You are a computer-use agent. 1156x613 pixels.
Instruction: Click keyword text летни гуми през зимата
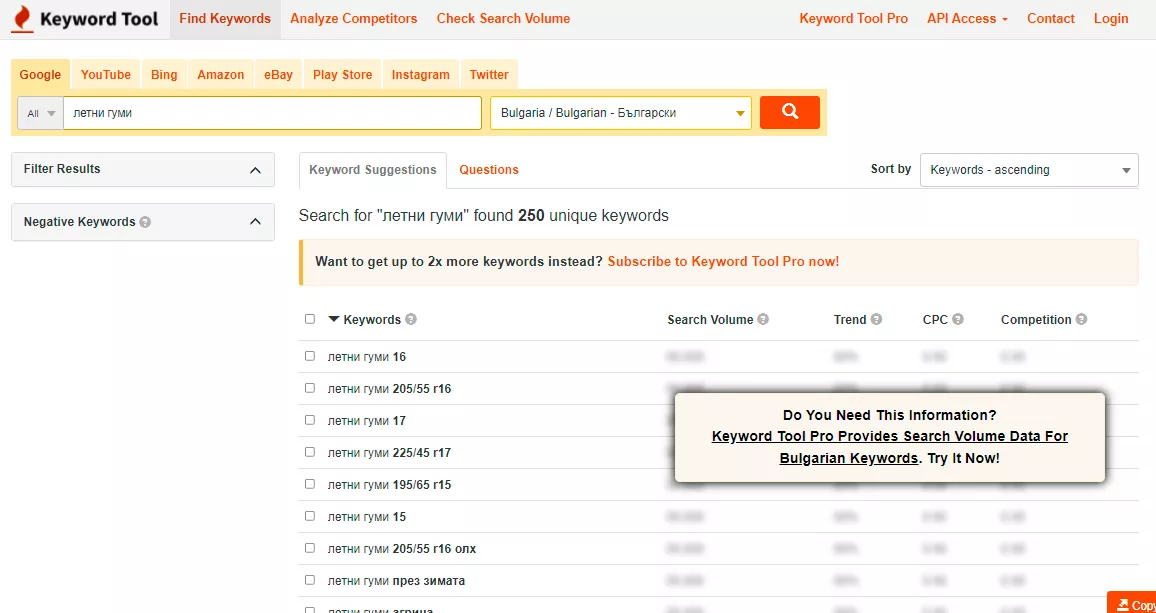397,581
